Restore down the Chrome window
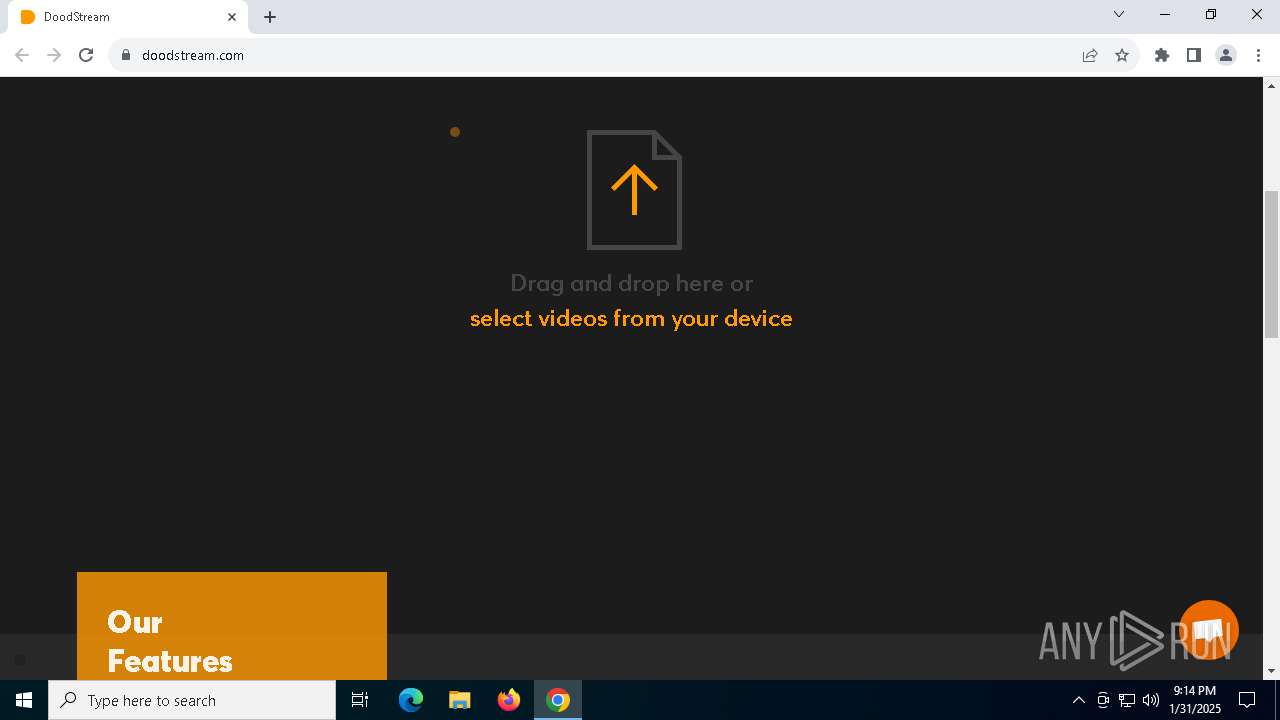The height and width of the screenshot is (720, 1280). click(1211, 15)
